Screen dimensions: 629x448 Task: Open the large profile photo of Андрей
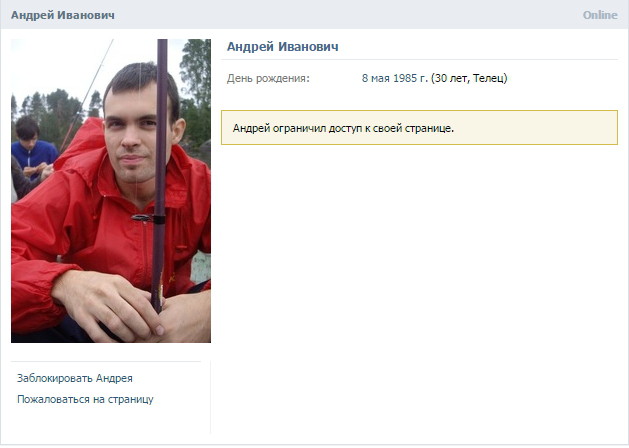[x=111, y=191]
